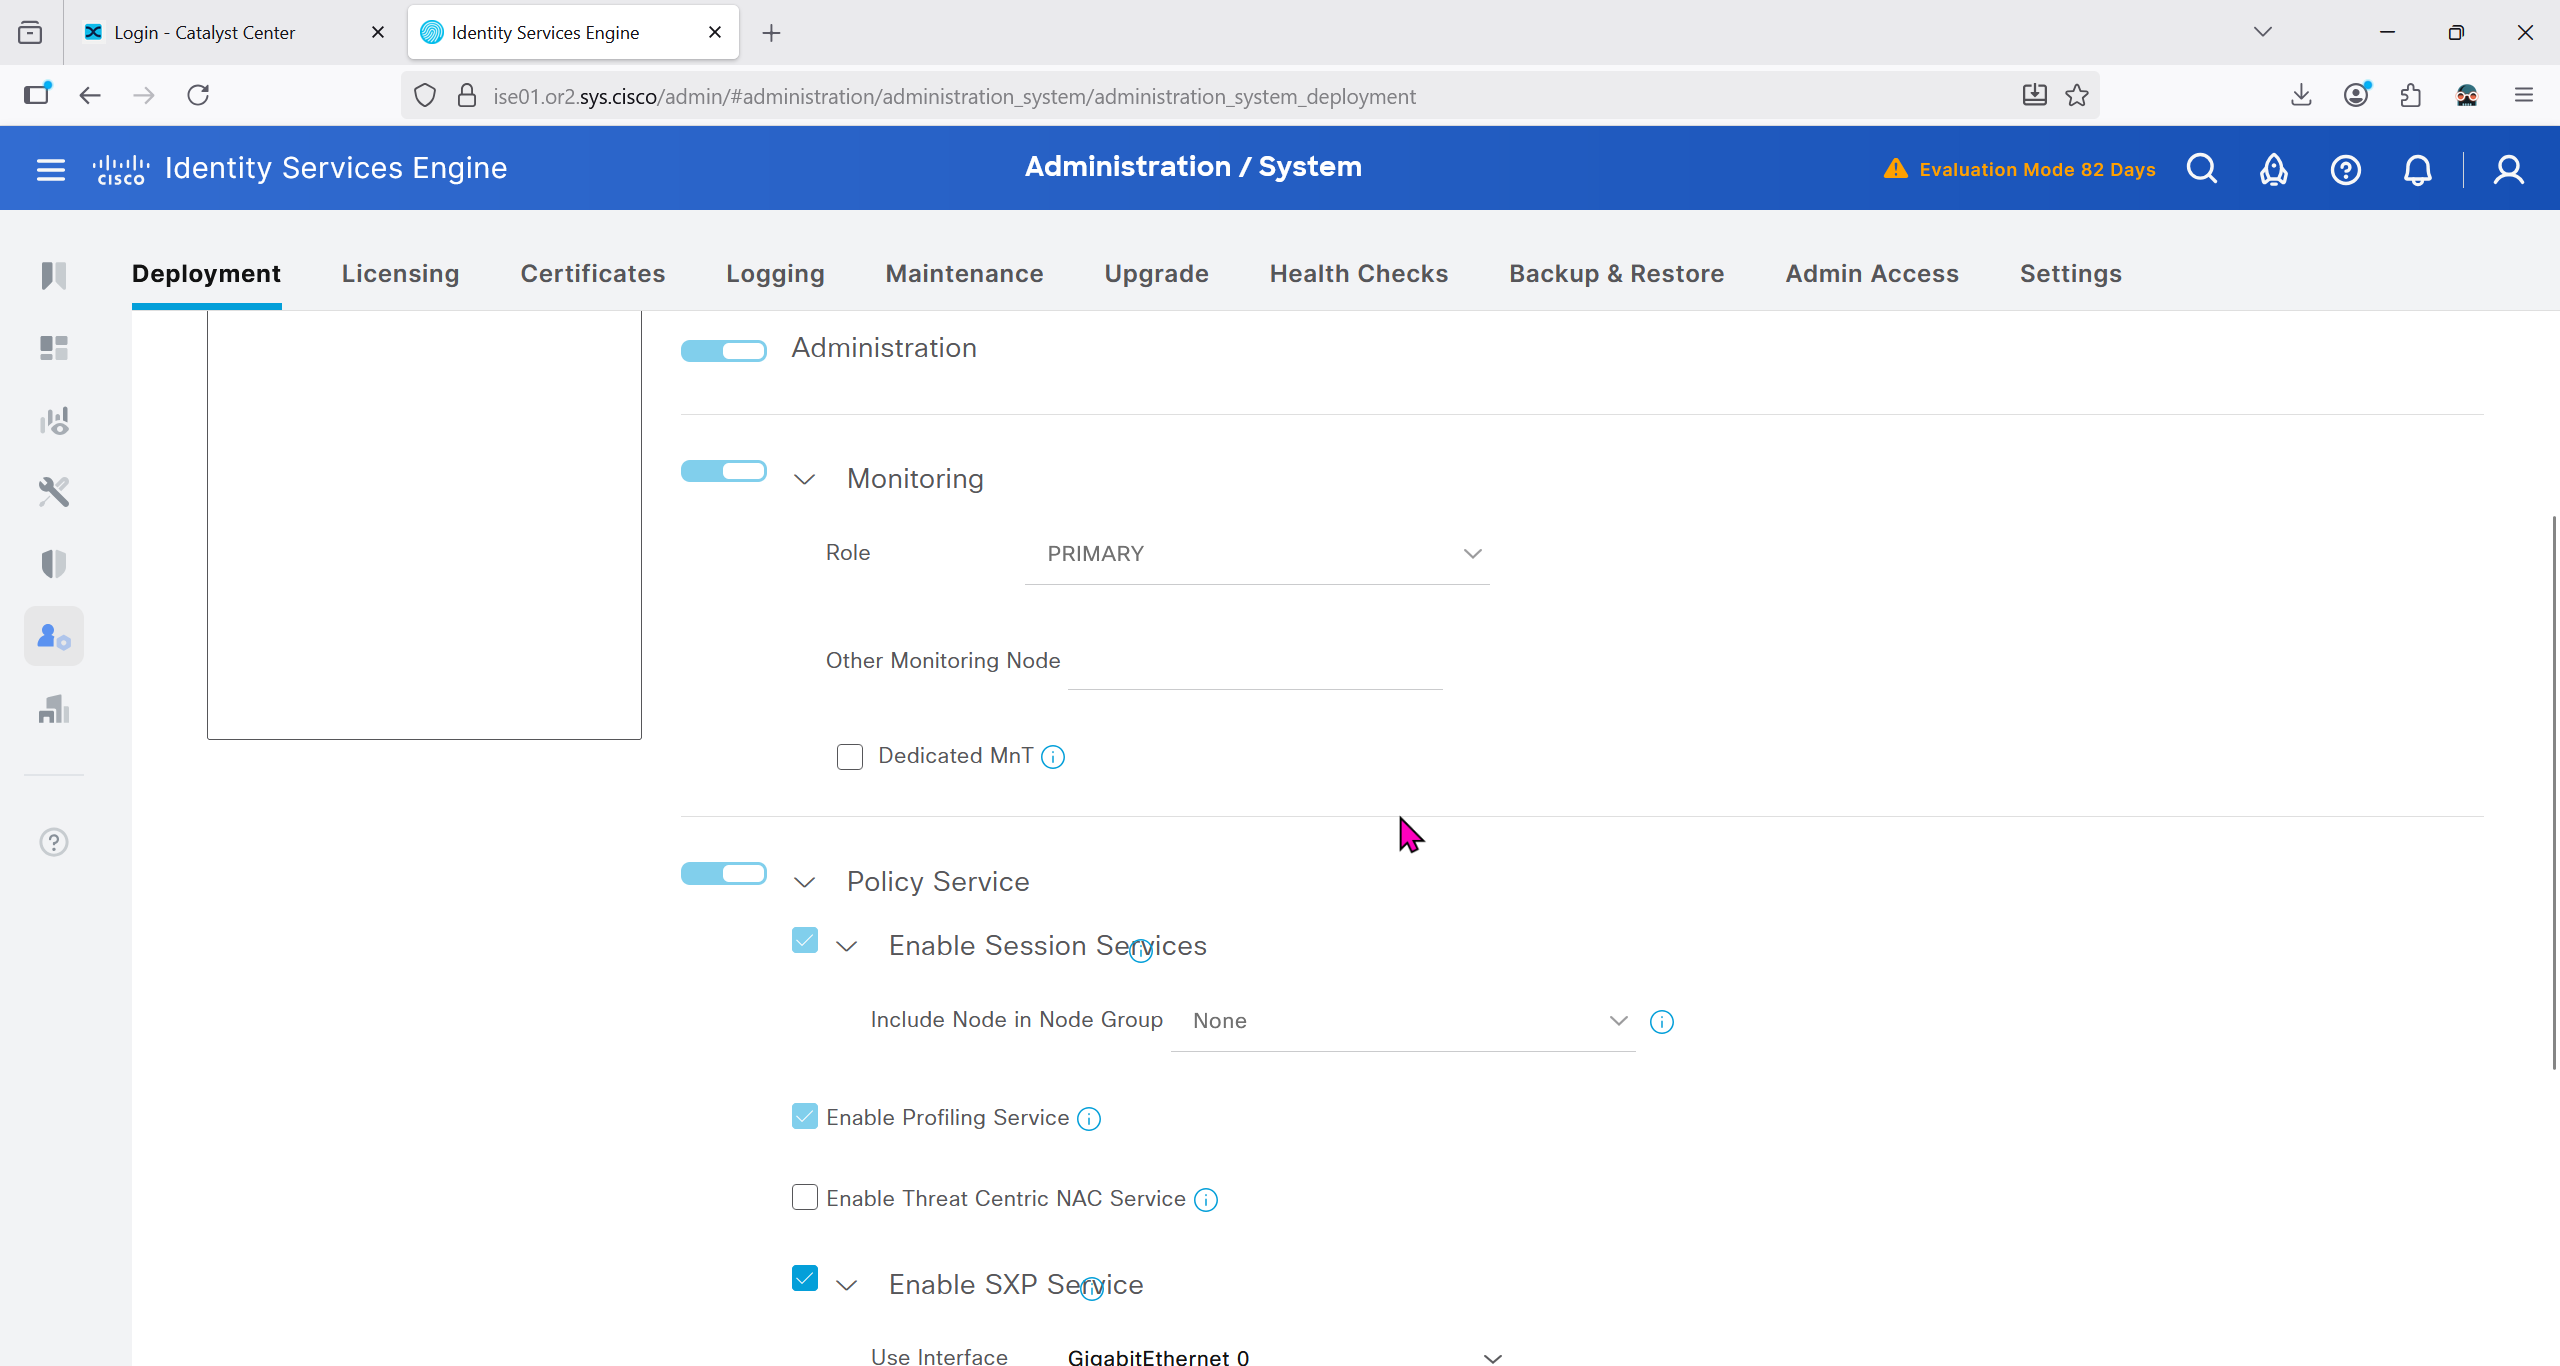Click the Other Monitoring Node input field
The height and width of the screenshot is (1366, 2560).
[x=1255, y=664]
